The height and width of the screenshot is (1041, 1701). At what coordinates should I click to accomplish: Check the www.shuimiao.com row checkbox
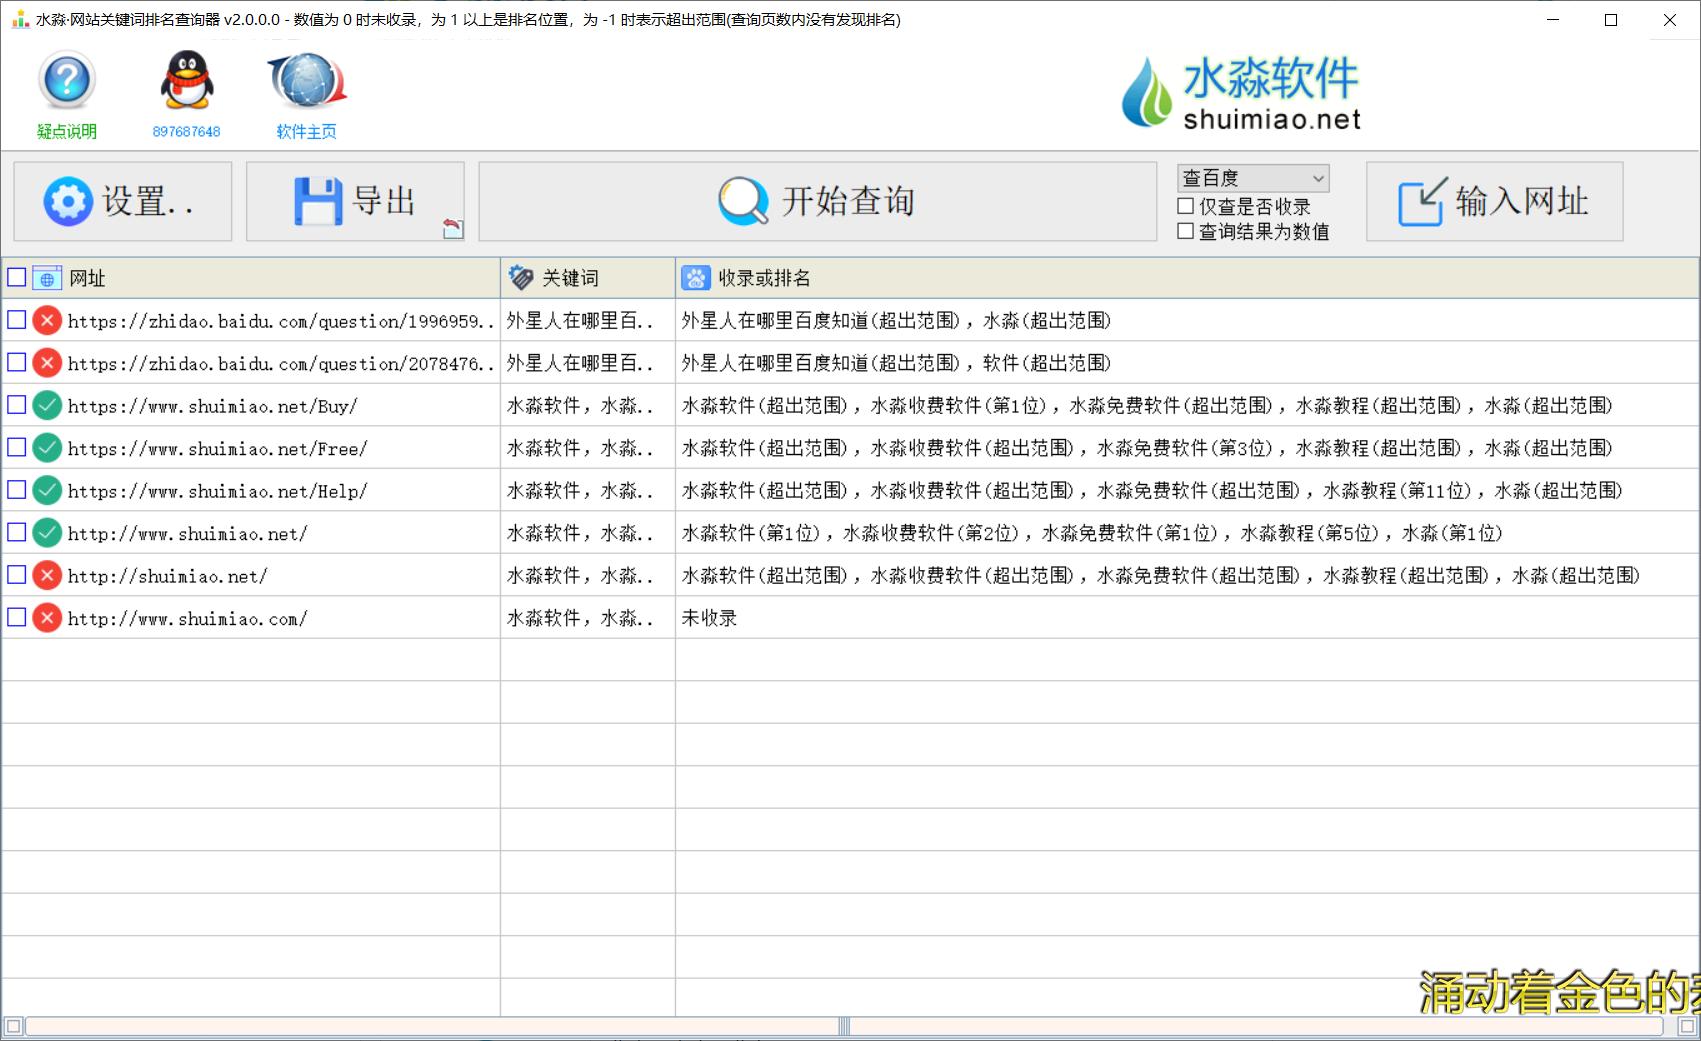[17, 617]
